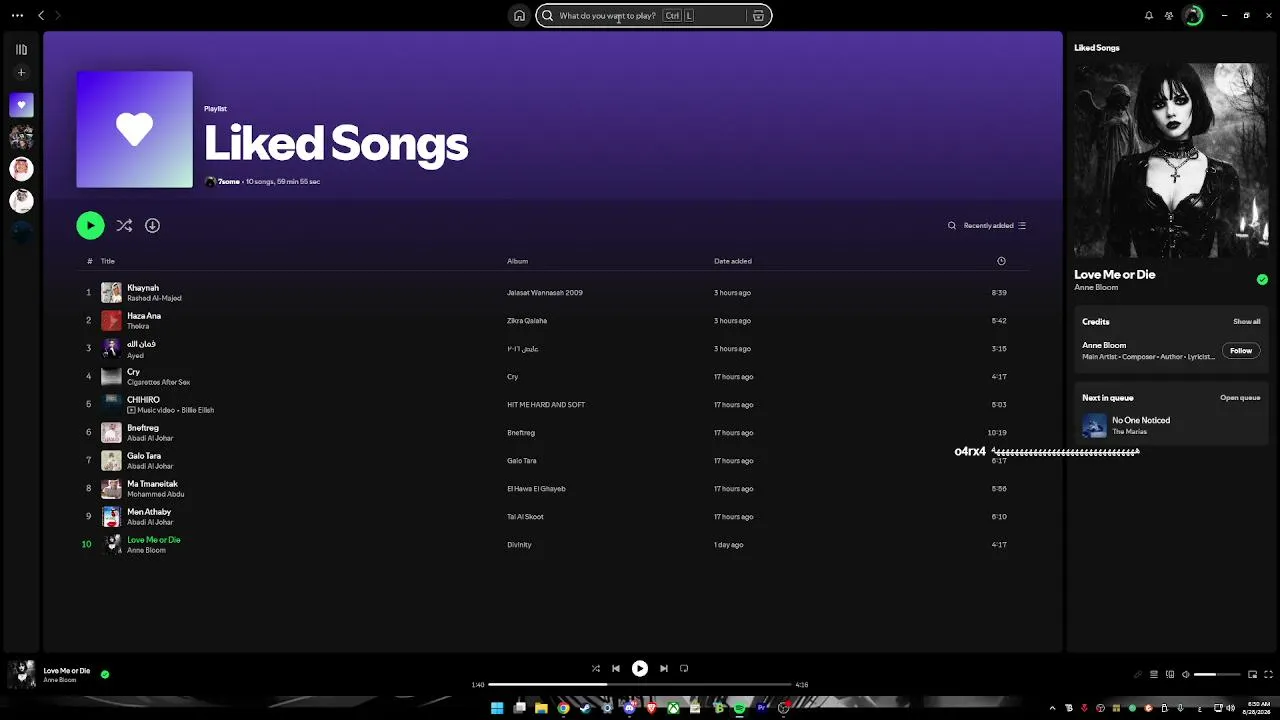Open the Love Me or Die cover art
Viewport: 1280px width, 720px height.
point(1171,161)
